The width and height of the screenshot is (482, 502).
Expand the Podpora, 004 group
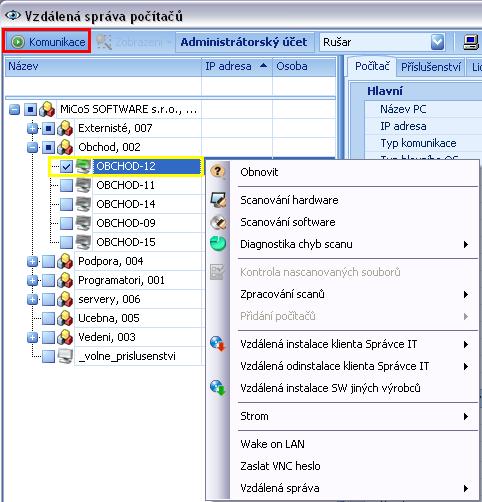click(32, 261)
